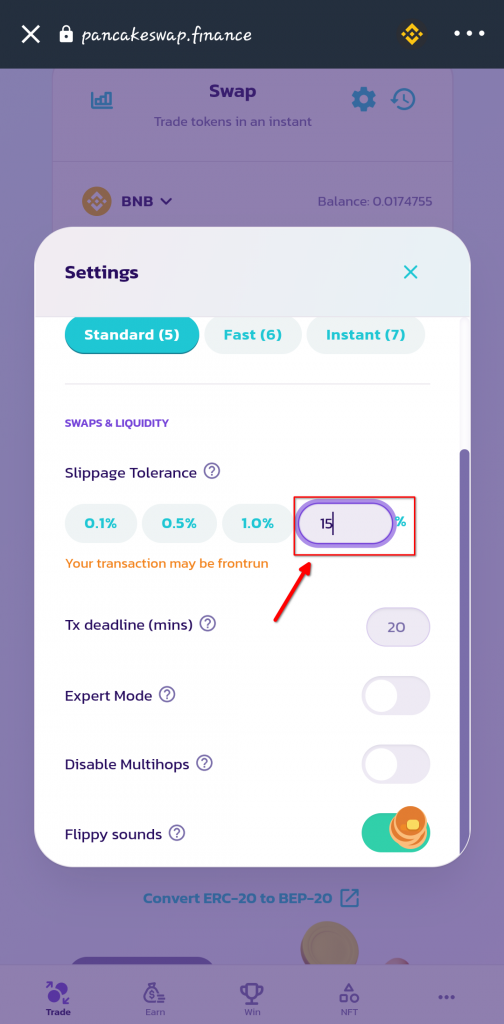This screenshot has width=504, height=1024.
Task: Click the Tx deadline minutes field
Action: coord(398,627)
